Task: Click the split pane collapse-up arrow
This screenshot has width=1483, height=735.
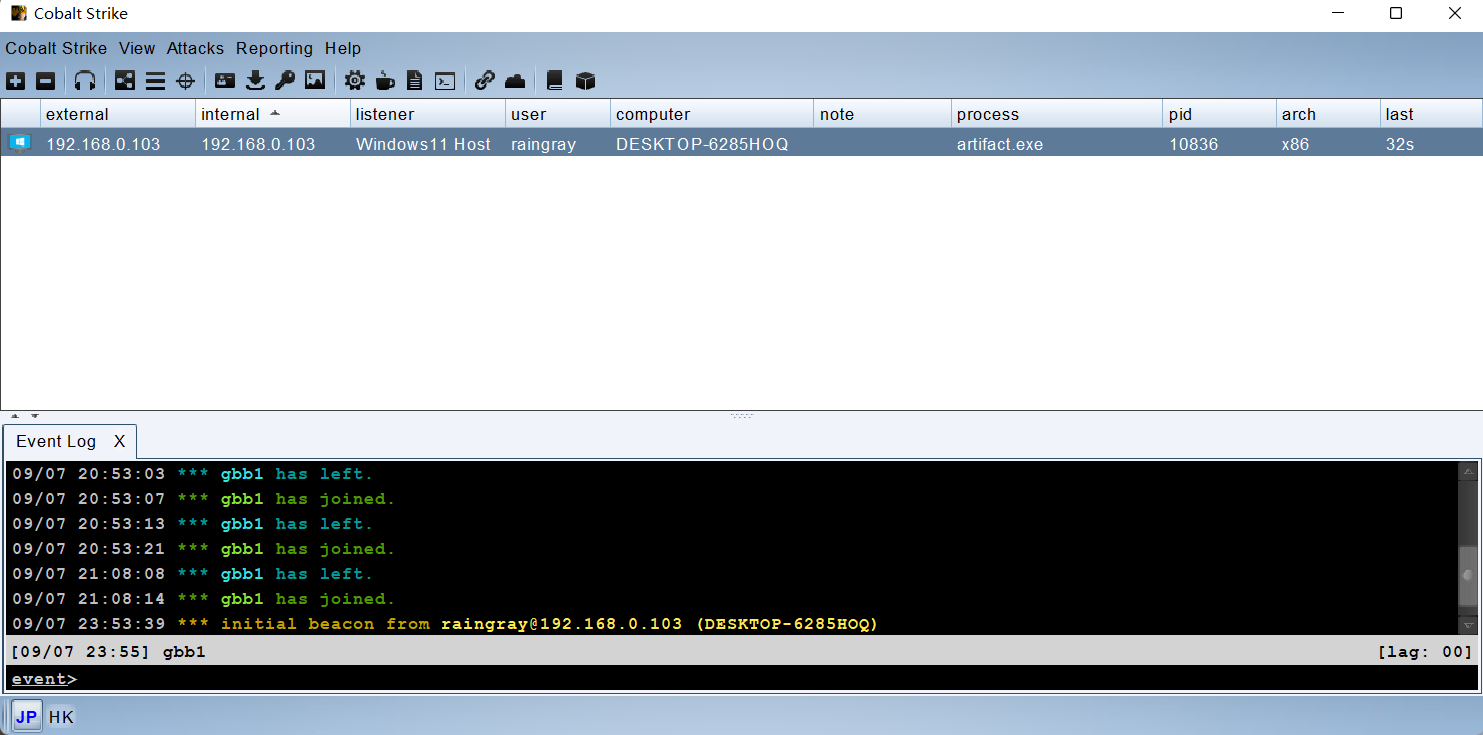Action: (x=15, y=416)
